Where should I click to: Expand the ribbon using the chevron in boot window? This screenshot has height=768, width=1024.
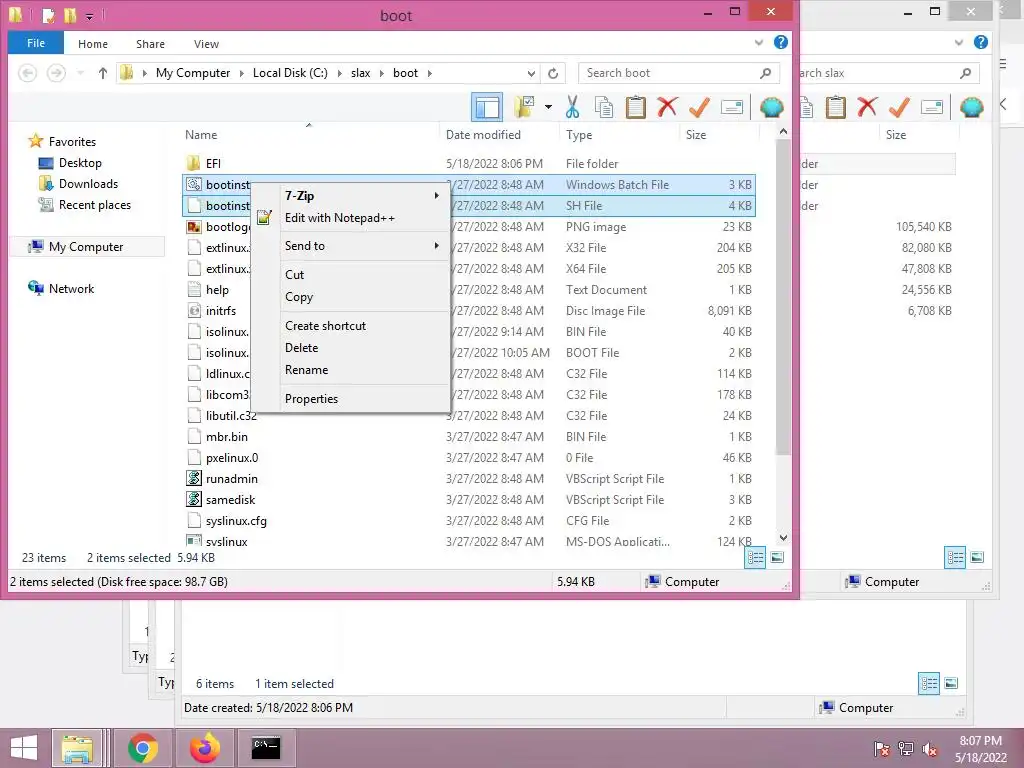758,43
